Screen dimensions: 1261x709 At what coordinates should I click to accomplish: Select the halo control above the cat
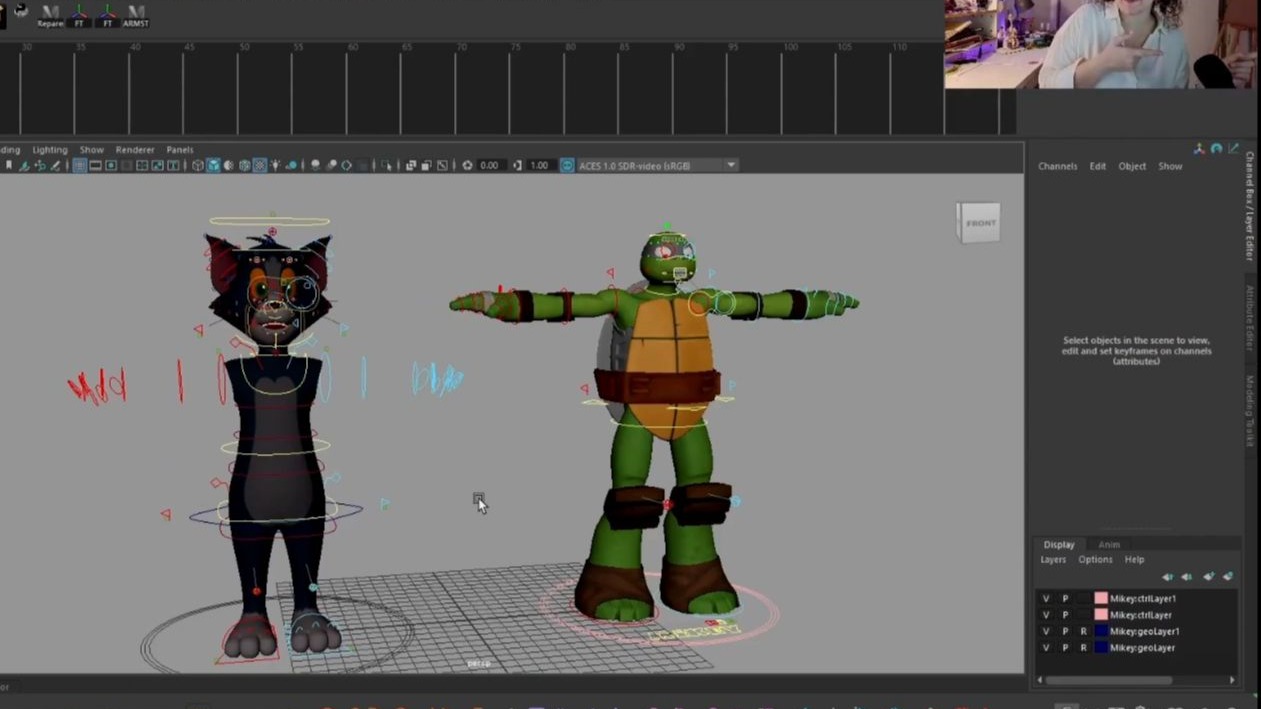point(270,221)
